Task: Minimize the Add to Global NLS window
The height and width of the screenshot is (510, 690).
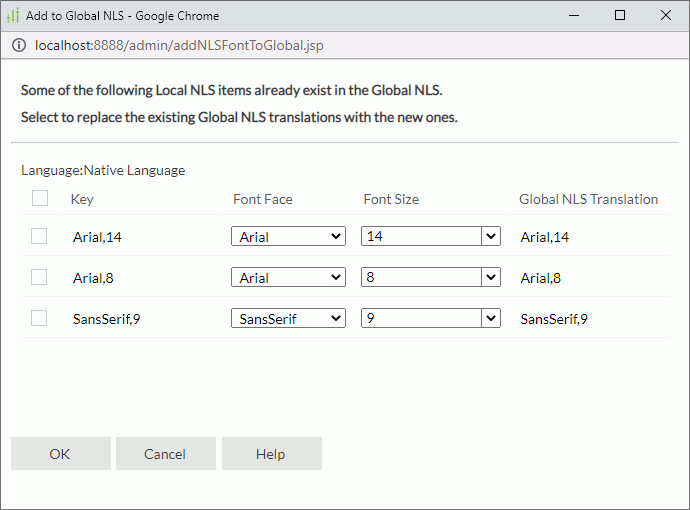Action: click(x=573, y=16)
